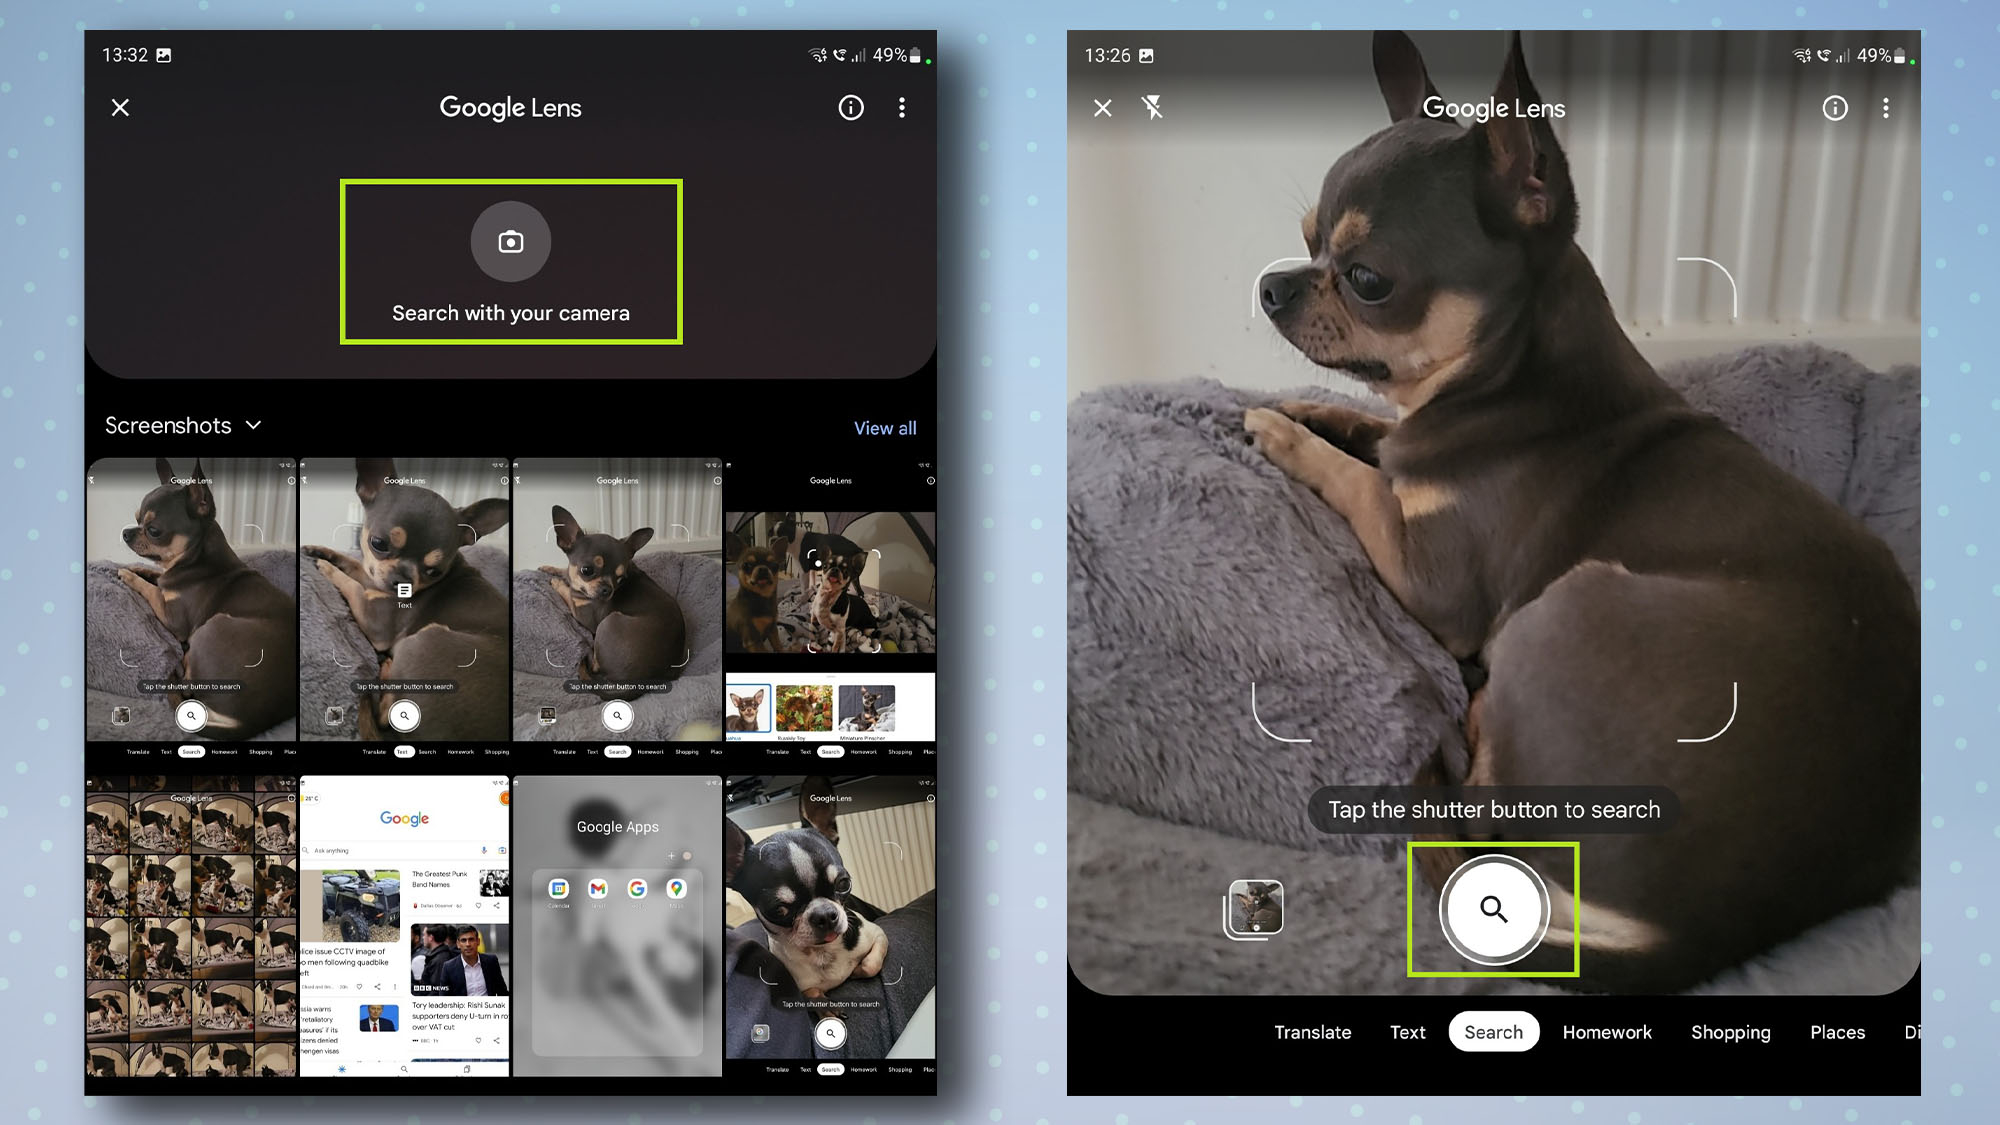The height and width of the screenshot is (1125, 2000).
Task: Click the Homework mode option
Action: pyautogui.click(x=1606, y=1032)
